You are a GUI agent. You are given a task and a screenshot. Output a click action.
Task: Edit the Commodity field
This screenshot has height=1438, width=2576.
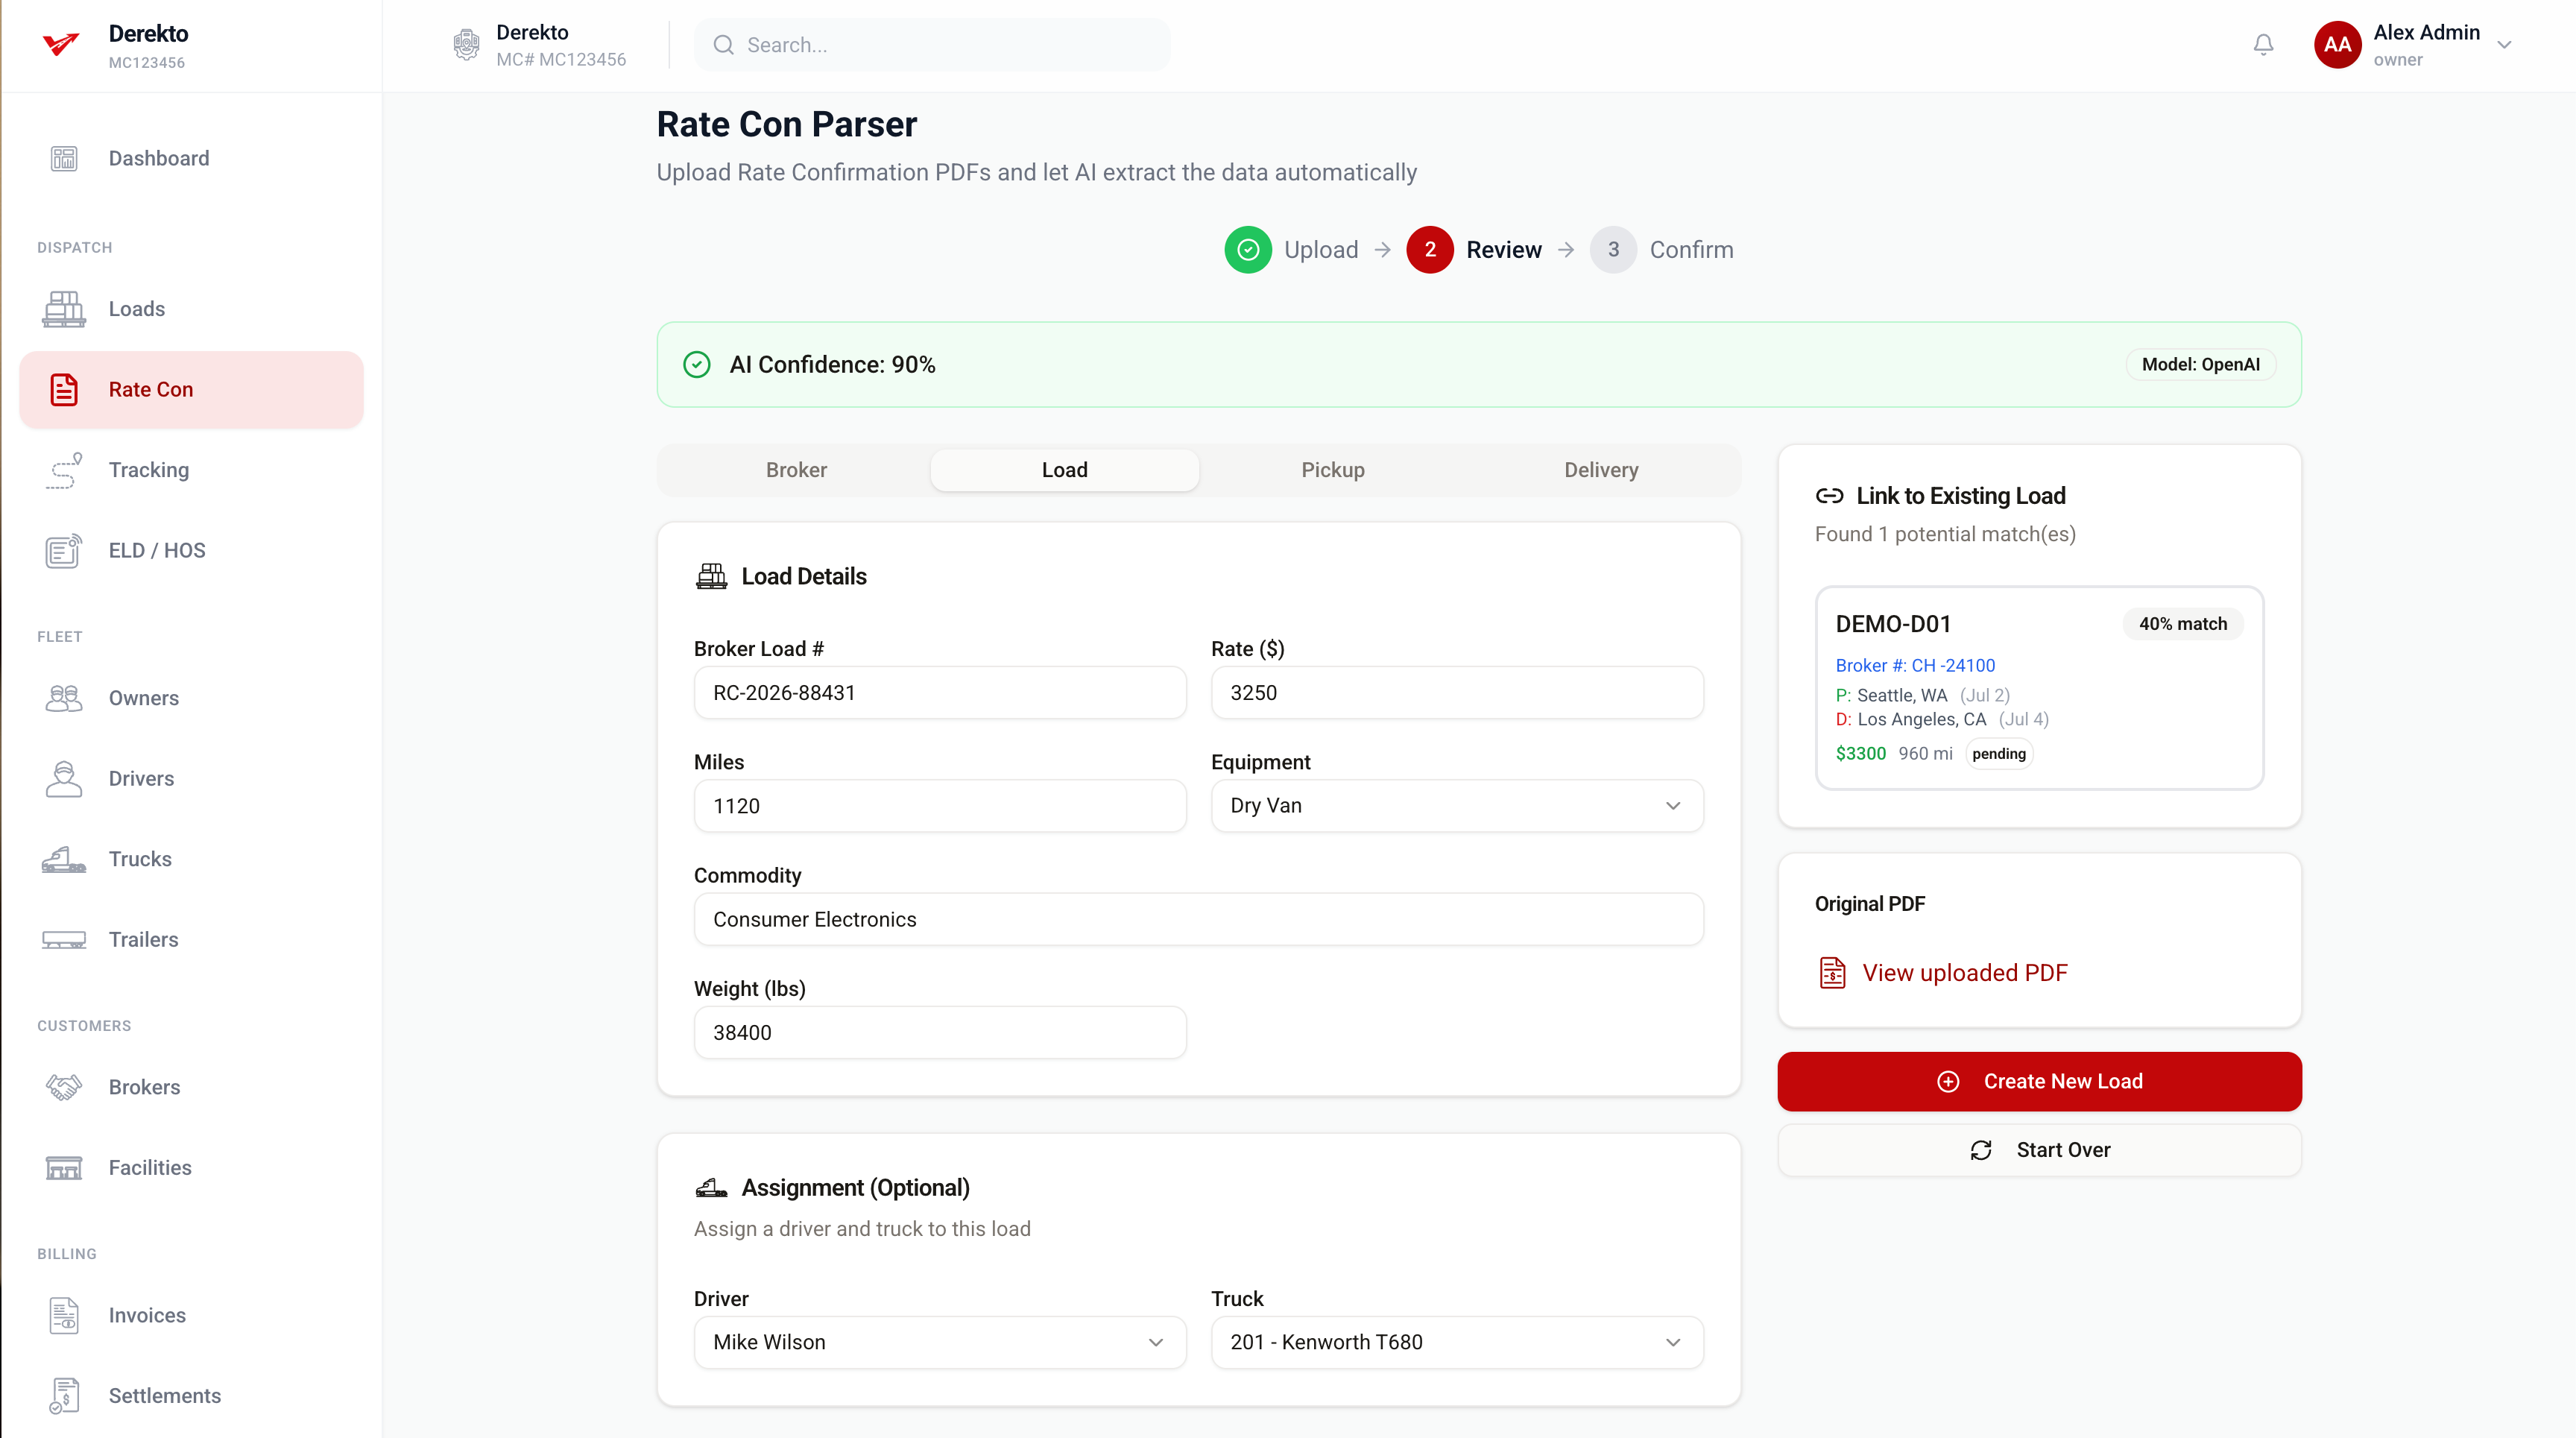[1198, 919]
